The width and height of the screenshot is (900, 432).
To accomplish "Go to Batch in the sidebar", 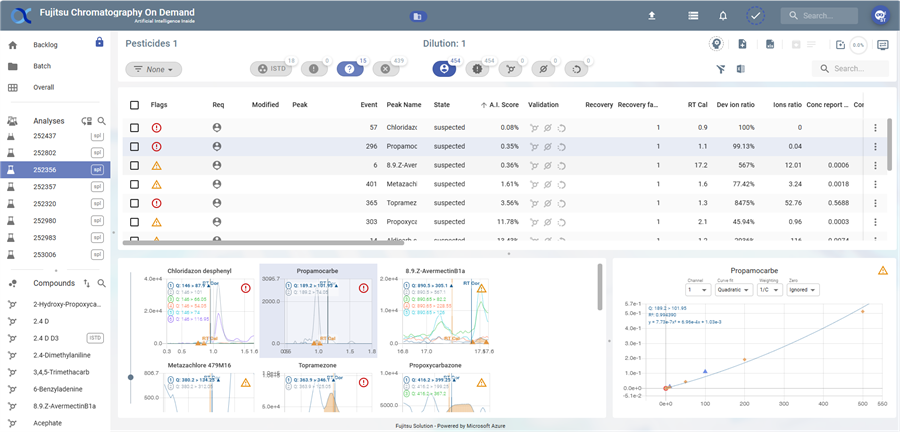I will click(42, 66).
